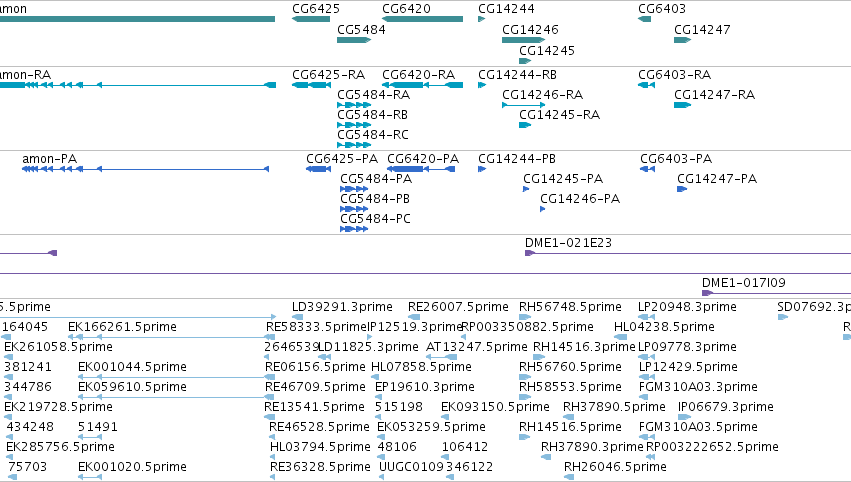Click the RE26007.5prime EST
Image resolution: width=851 pixels, height=482 pixels.
pos(413,317)
